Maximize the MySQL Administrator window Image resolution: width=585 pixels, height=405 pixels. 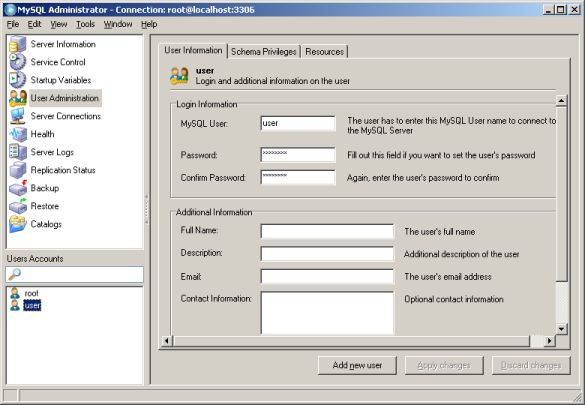560,10
